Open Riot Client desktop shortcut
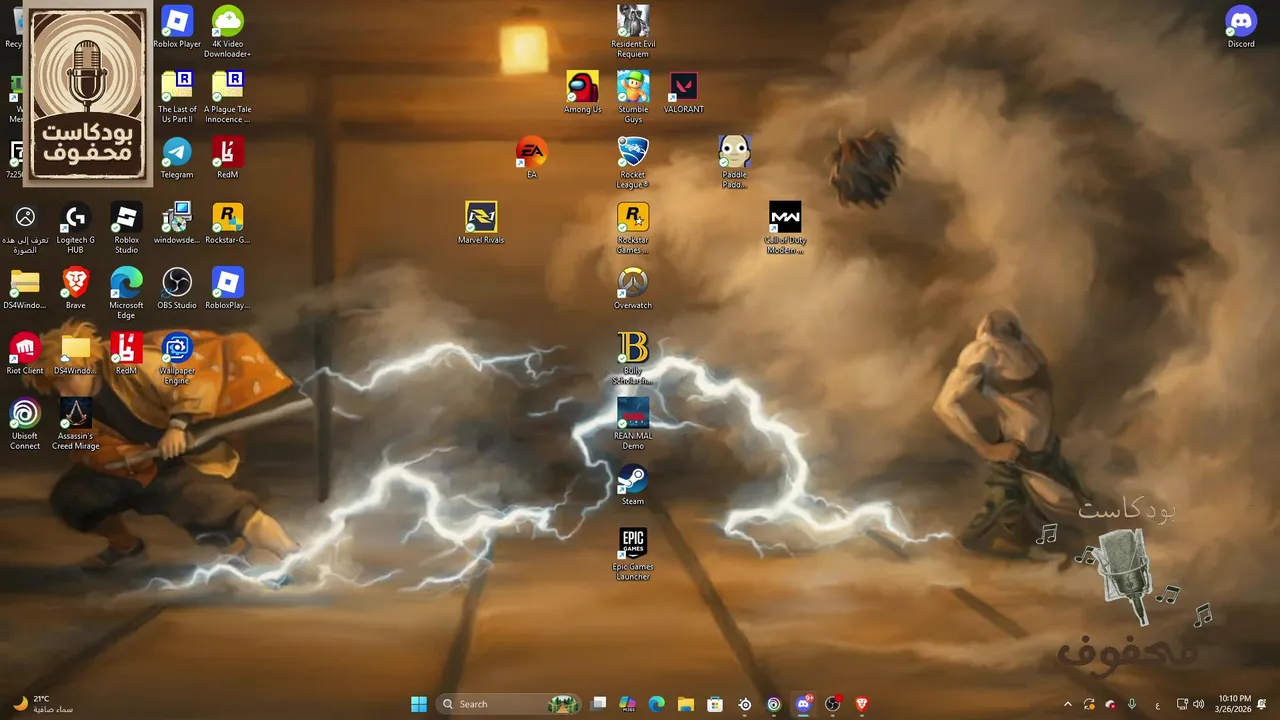The height and width of the screenshot is (720, 1280). [x=25, y=354]
